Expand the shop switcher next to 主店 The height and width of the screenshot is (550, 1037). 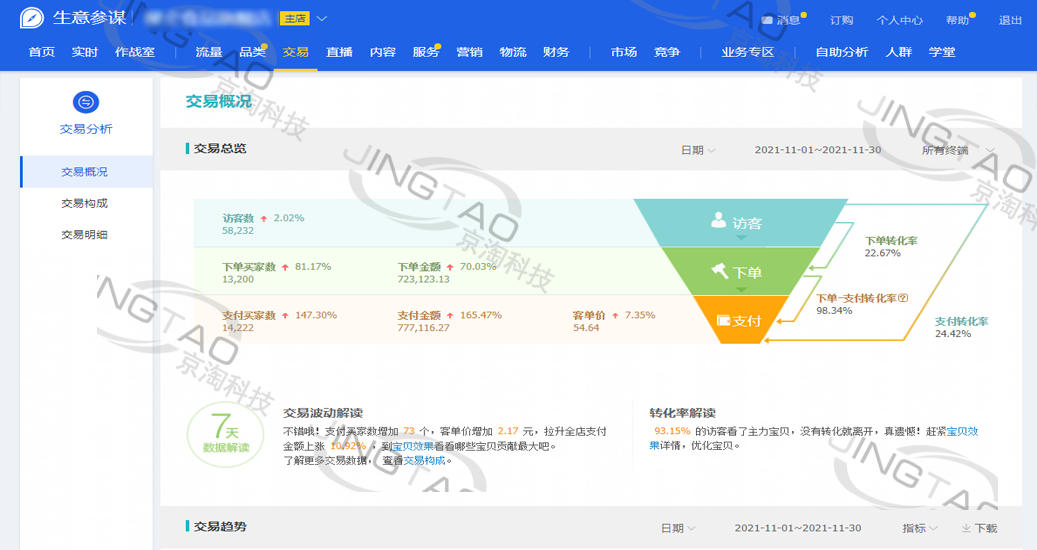(321, 19)
